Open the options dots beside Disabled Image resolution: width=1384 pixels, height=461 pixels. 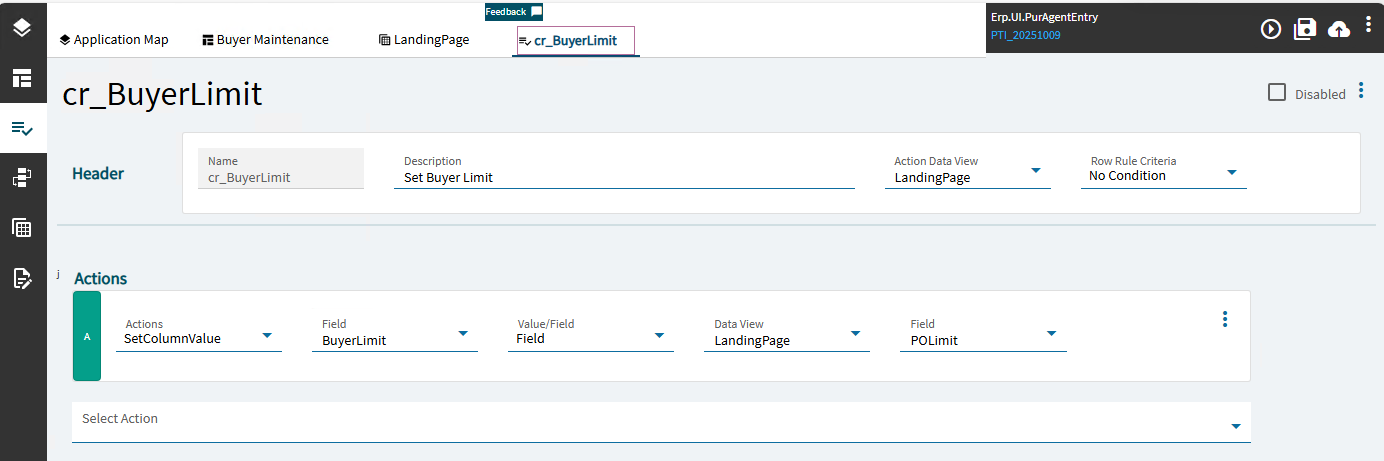point(1360,92)
